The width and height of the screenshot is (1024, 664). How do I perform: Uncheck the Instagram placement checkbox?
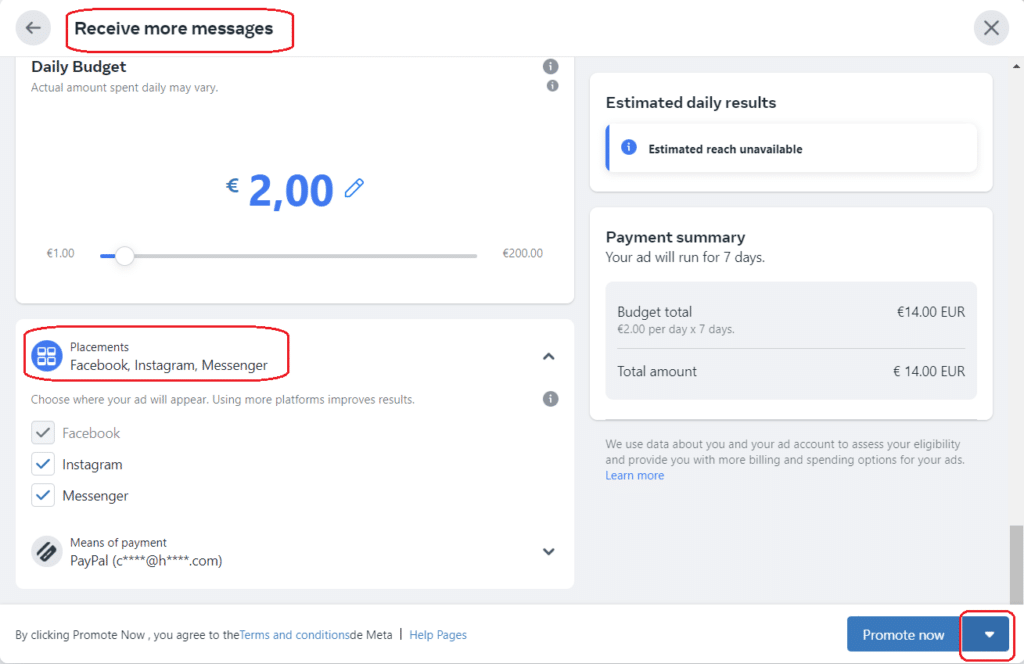[x=43, y=464]
